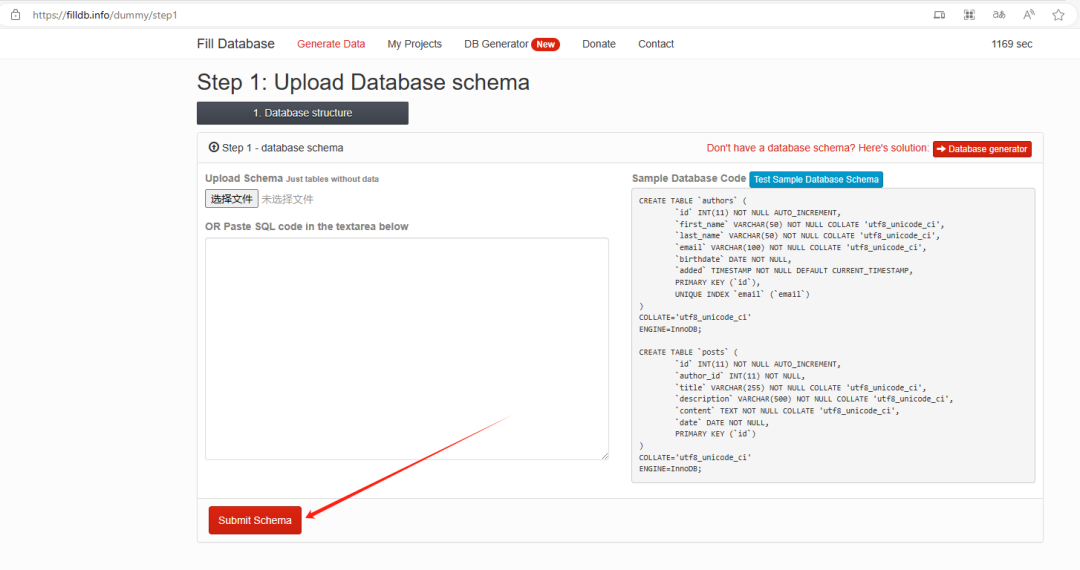The image size is (1080, 570).
Task: Click the screen cast icon in address bar
Action: pos(939,14)
